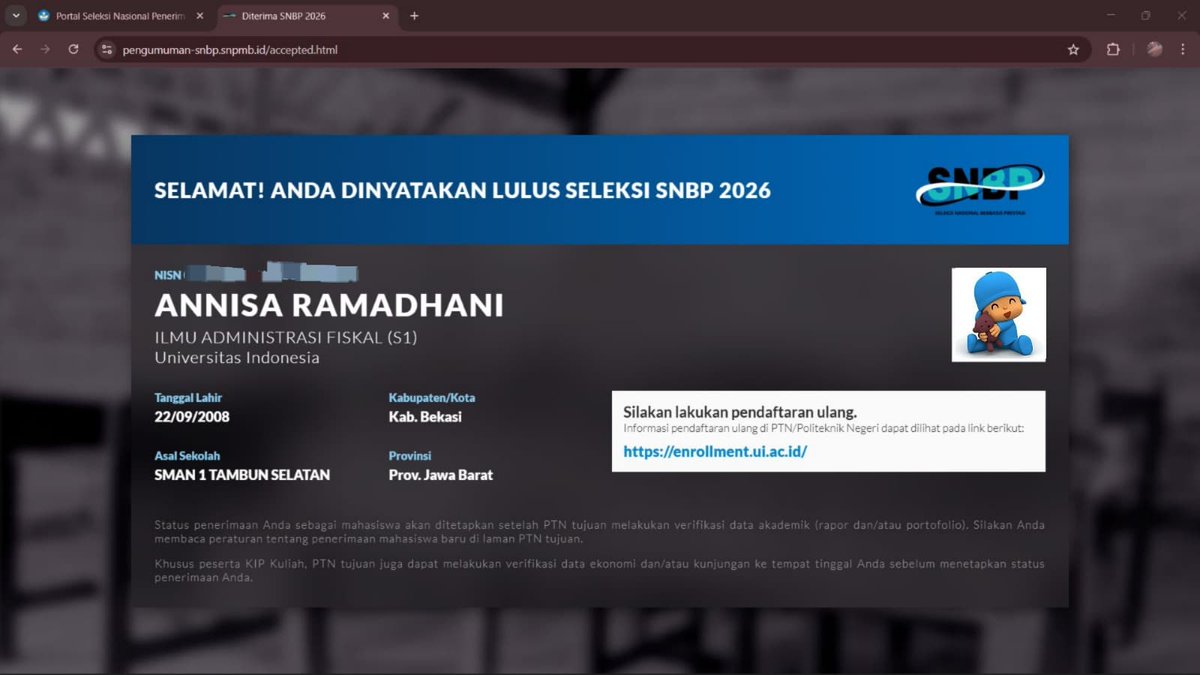Screen dimensions: 1200x675
Task: Click the SELAMAT! ANDA DINYATAKAN LULUS heading
Action: point(462,190)
